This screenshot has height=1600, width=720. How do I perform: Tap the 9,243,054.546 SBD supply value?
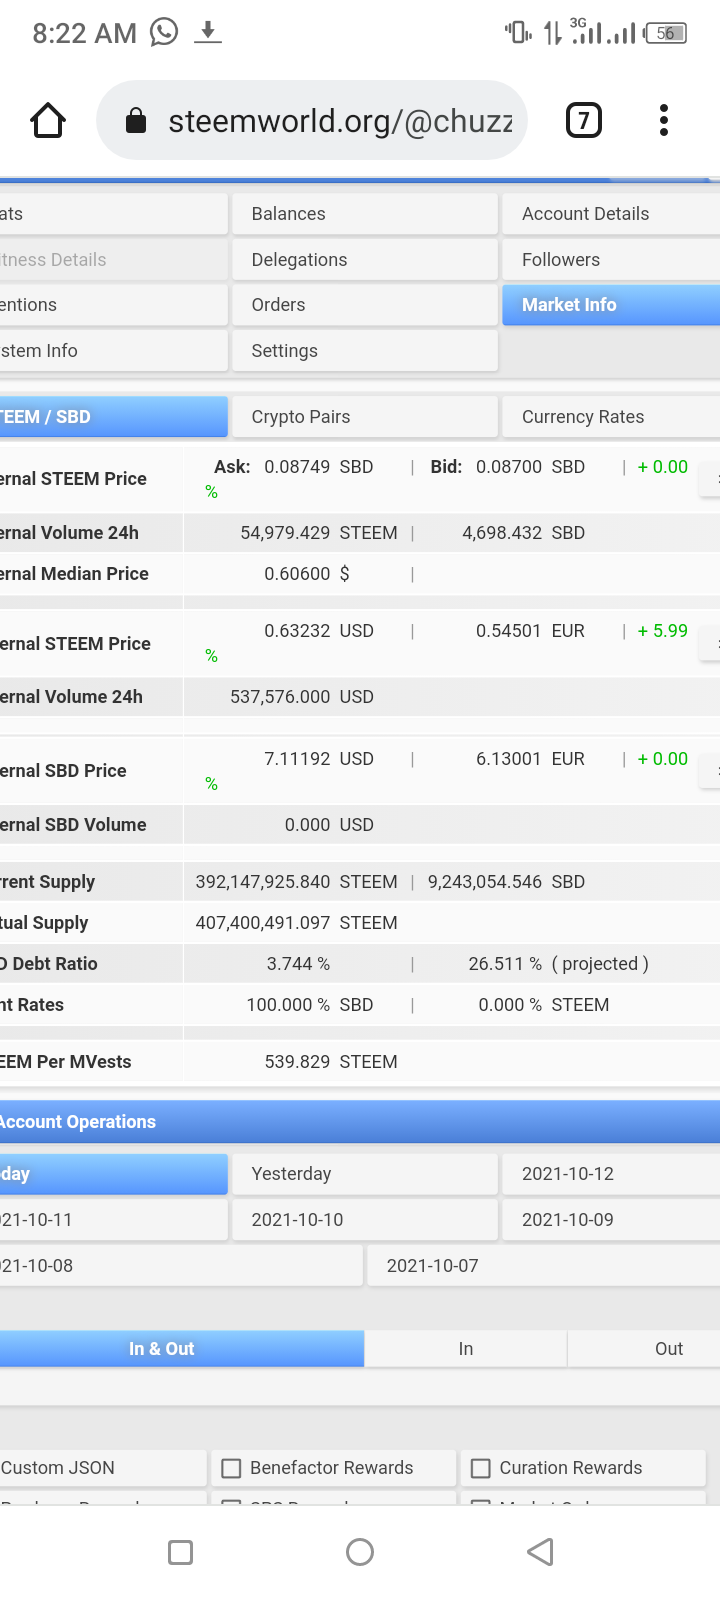507,882
